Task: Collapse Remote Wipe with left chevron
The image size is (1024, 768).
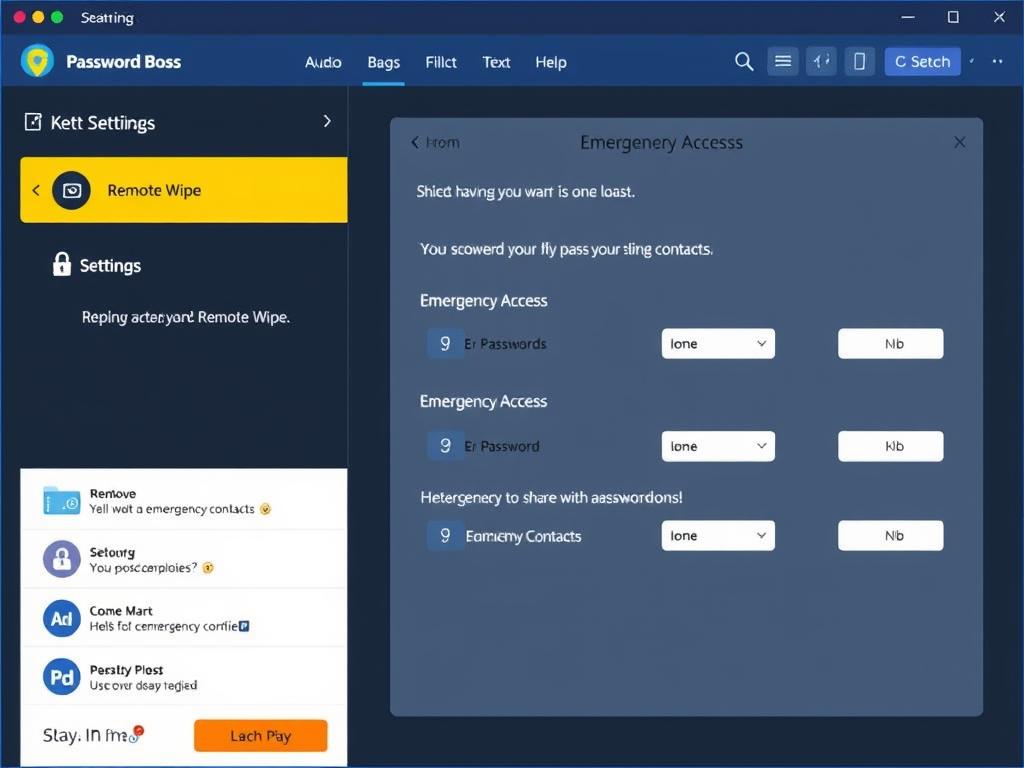Action: click(36, 190)
